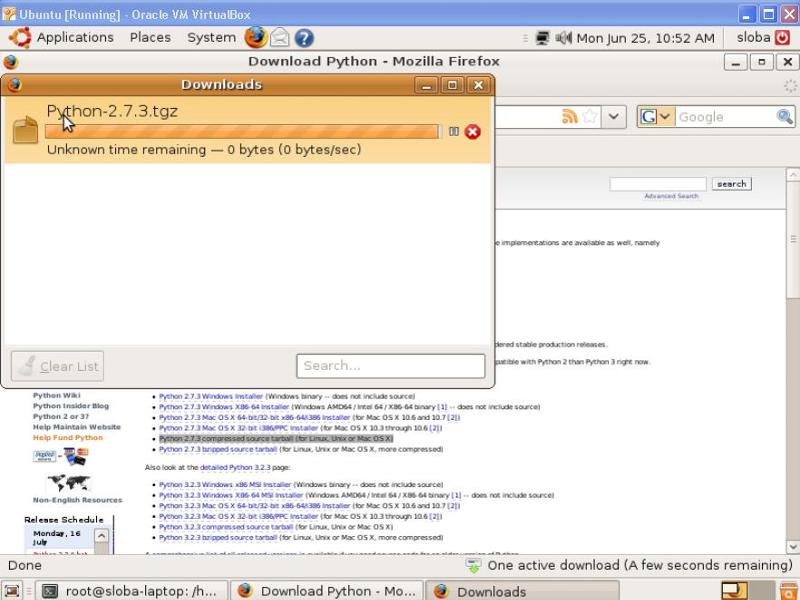Click the PayPal donation image

(x=60, y=456)
